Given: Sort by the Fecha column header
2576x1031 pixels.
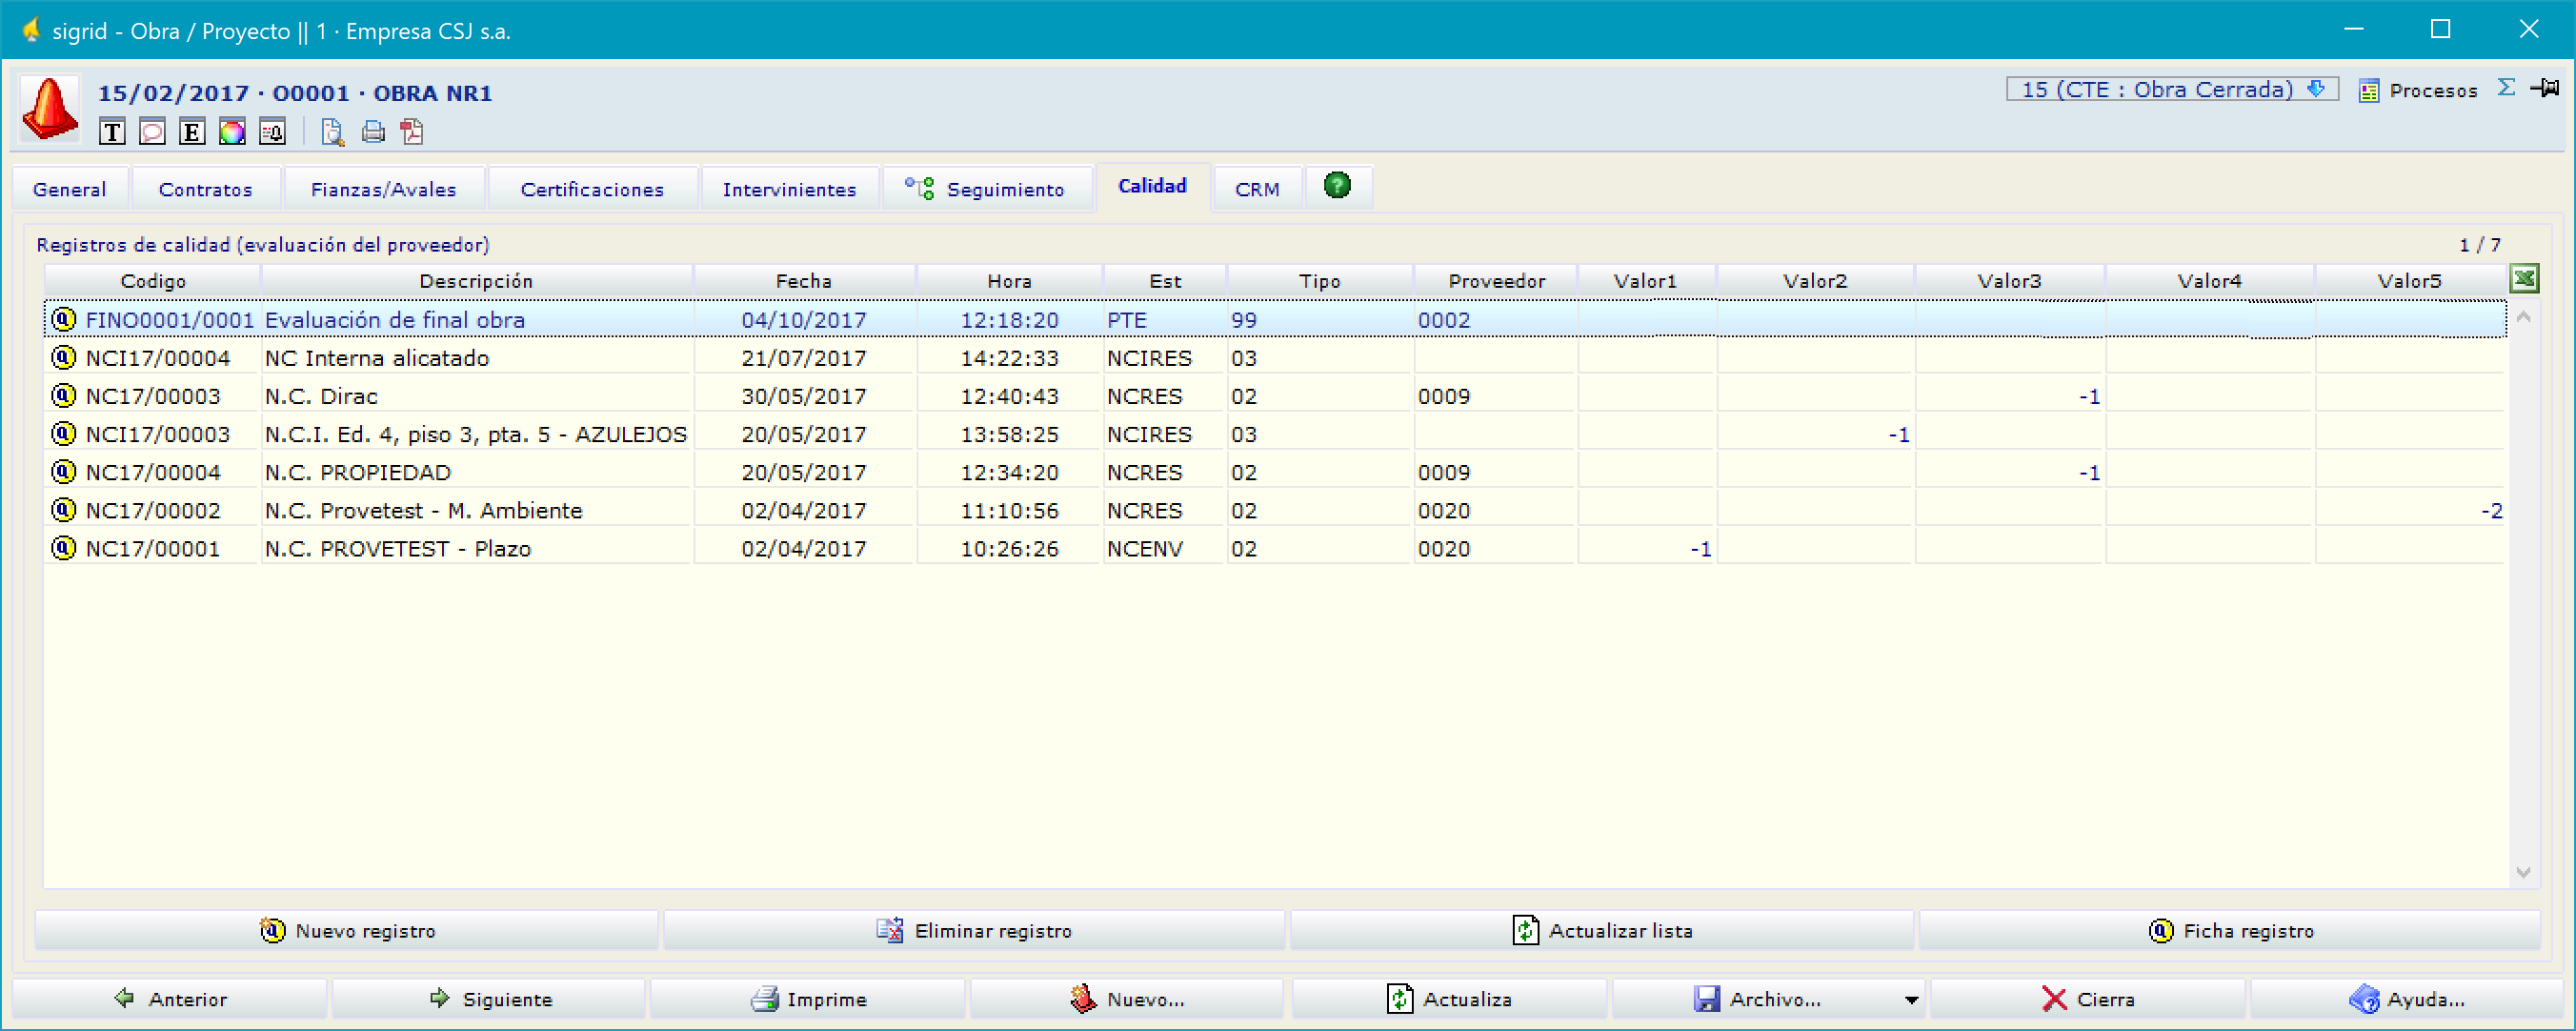Looking at the screenshot, I should (x=804, y=281).
